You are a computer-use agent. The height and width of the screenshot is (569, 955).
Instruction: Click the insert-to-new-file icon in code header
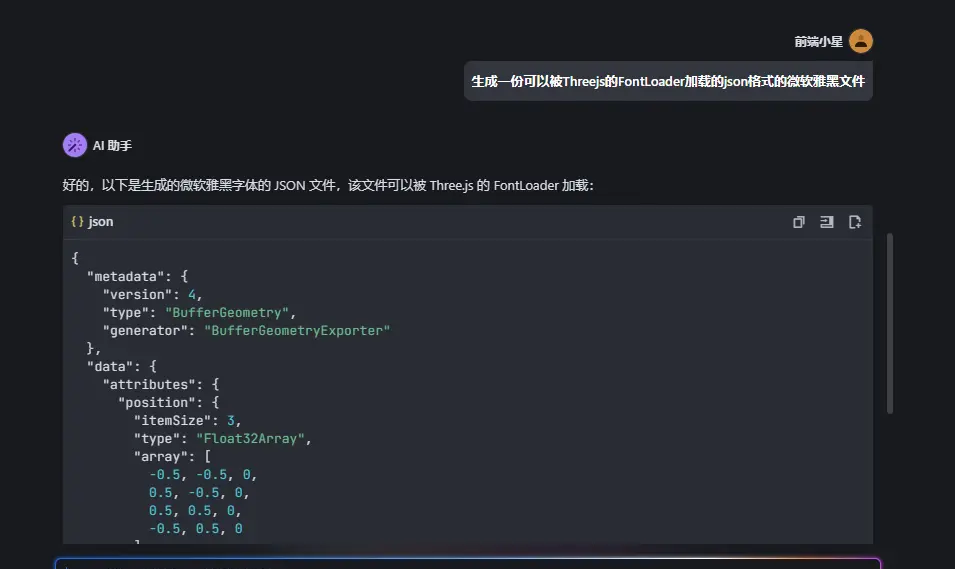tap(855, 222)
